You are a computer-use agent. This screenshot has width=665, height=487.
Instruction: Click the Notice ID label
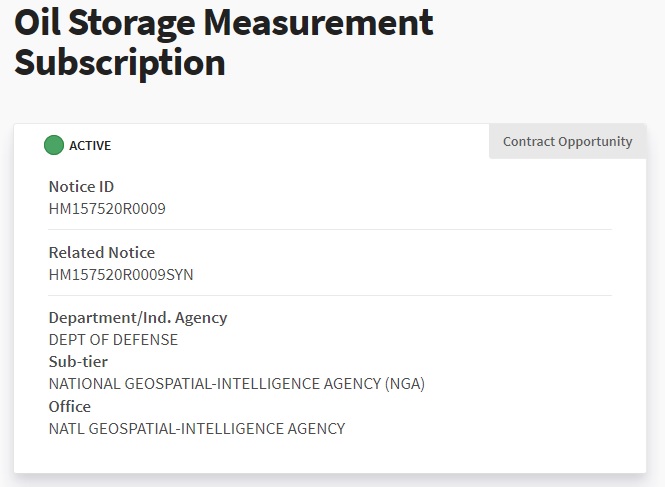point(81,186)
